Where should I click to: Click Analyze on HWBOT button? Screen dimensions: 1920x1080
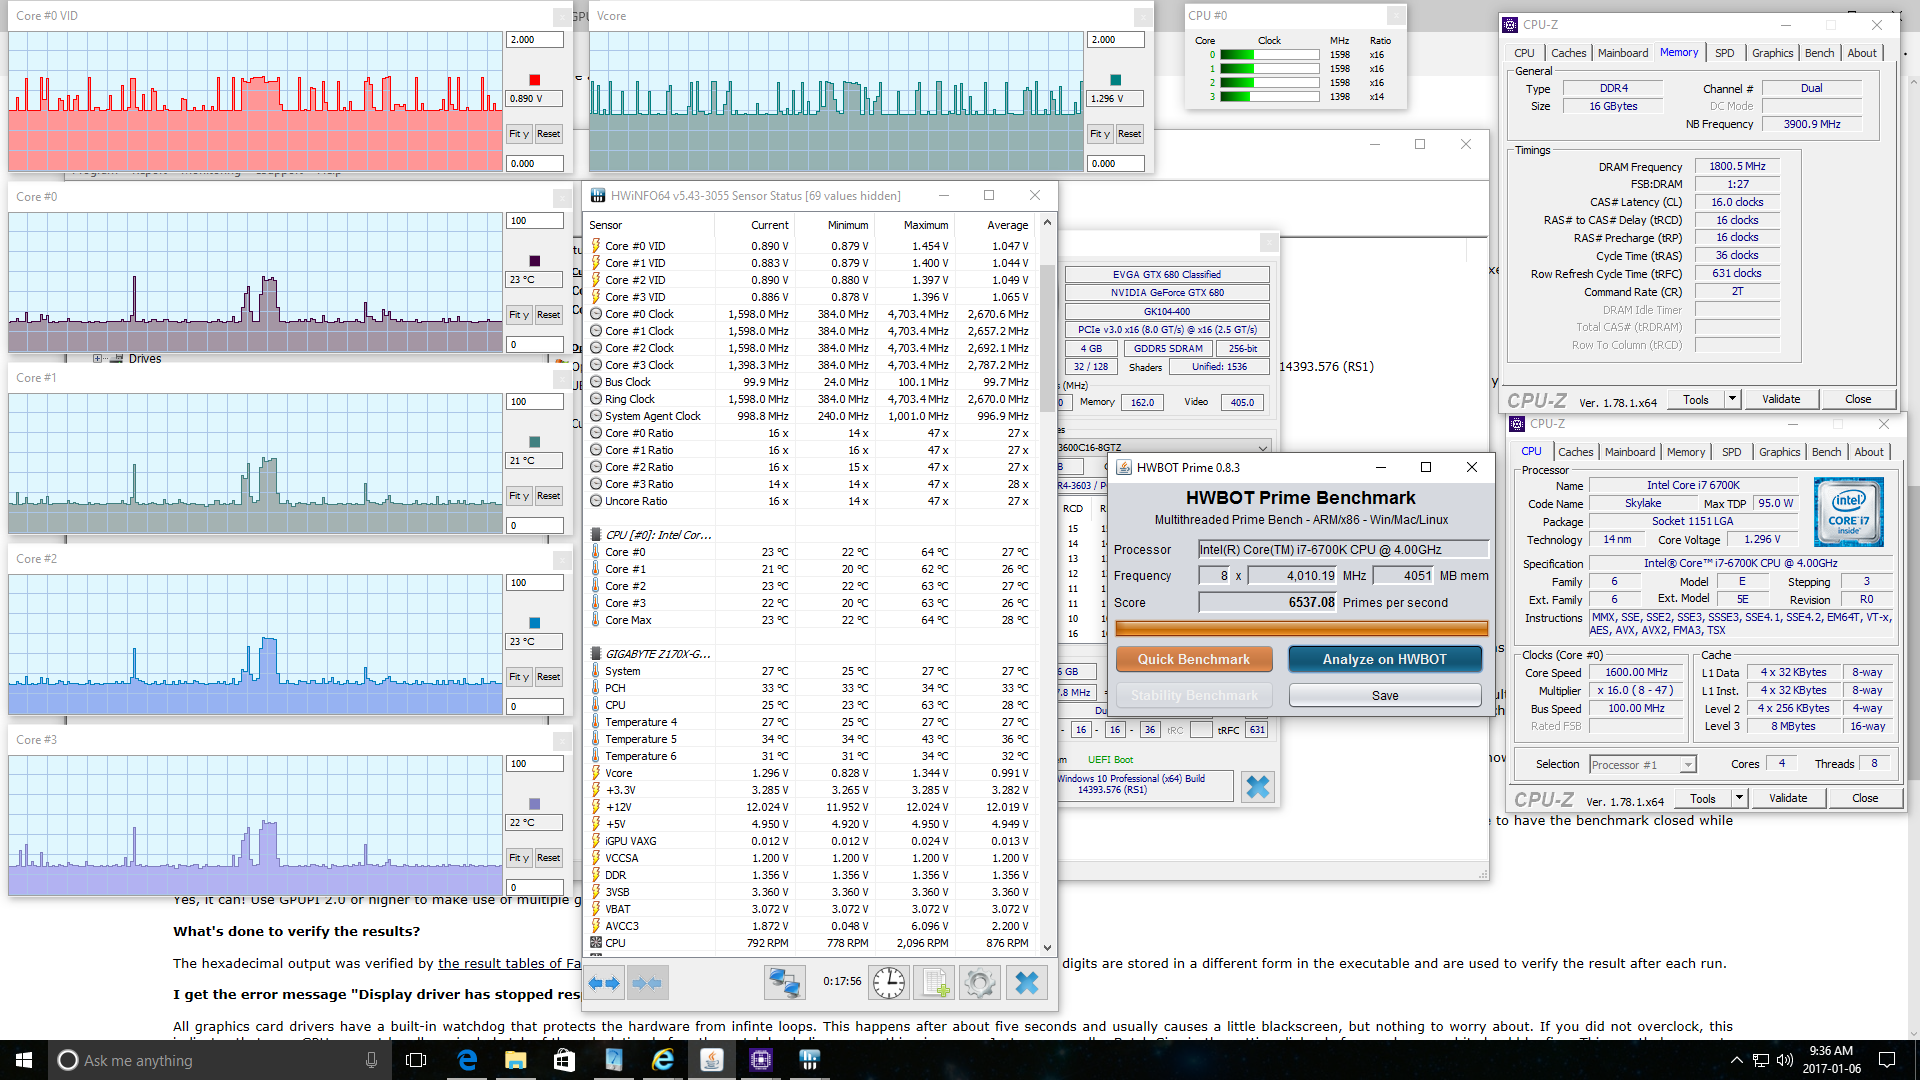1385,659
